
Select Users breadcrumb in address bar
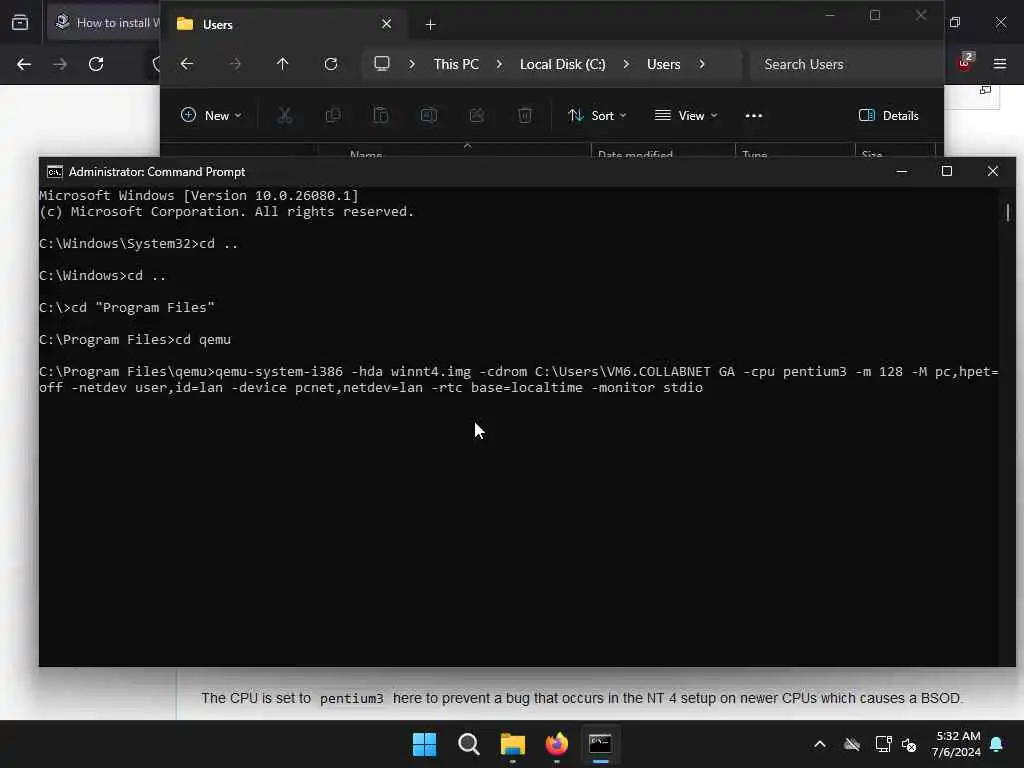(664, 64)
